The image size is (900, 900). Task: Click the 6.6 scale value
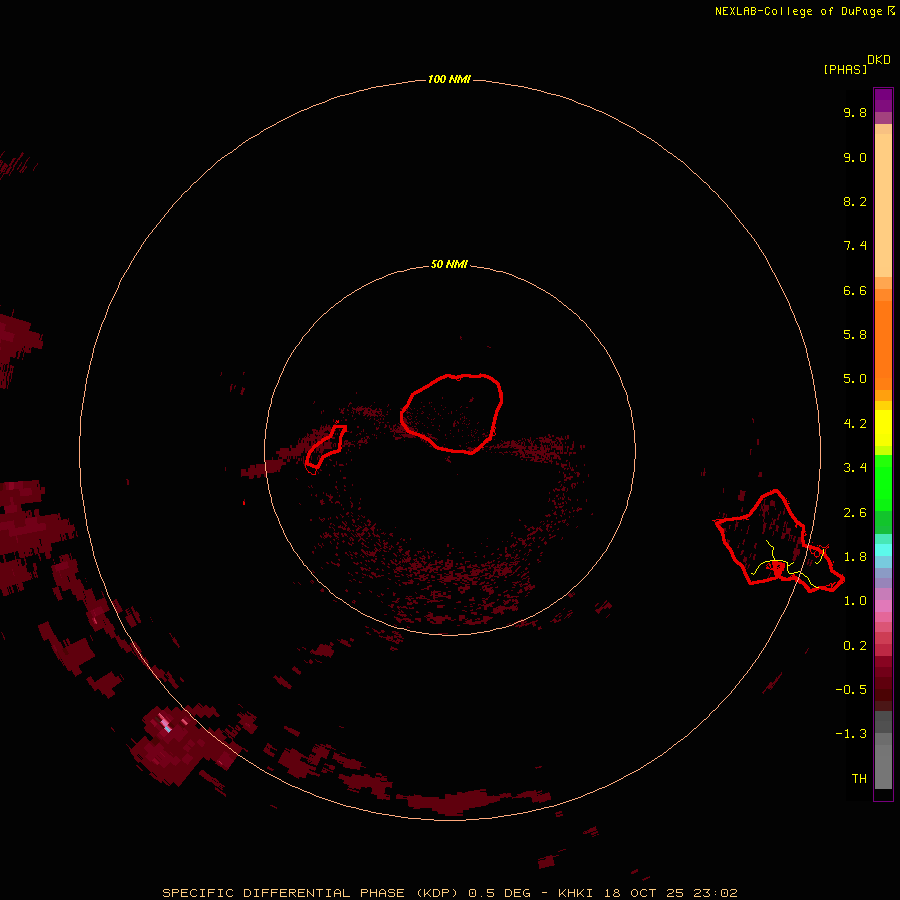click(x=855, y=290)
